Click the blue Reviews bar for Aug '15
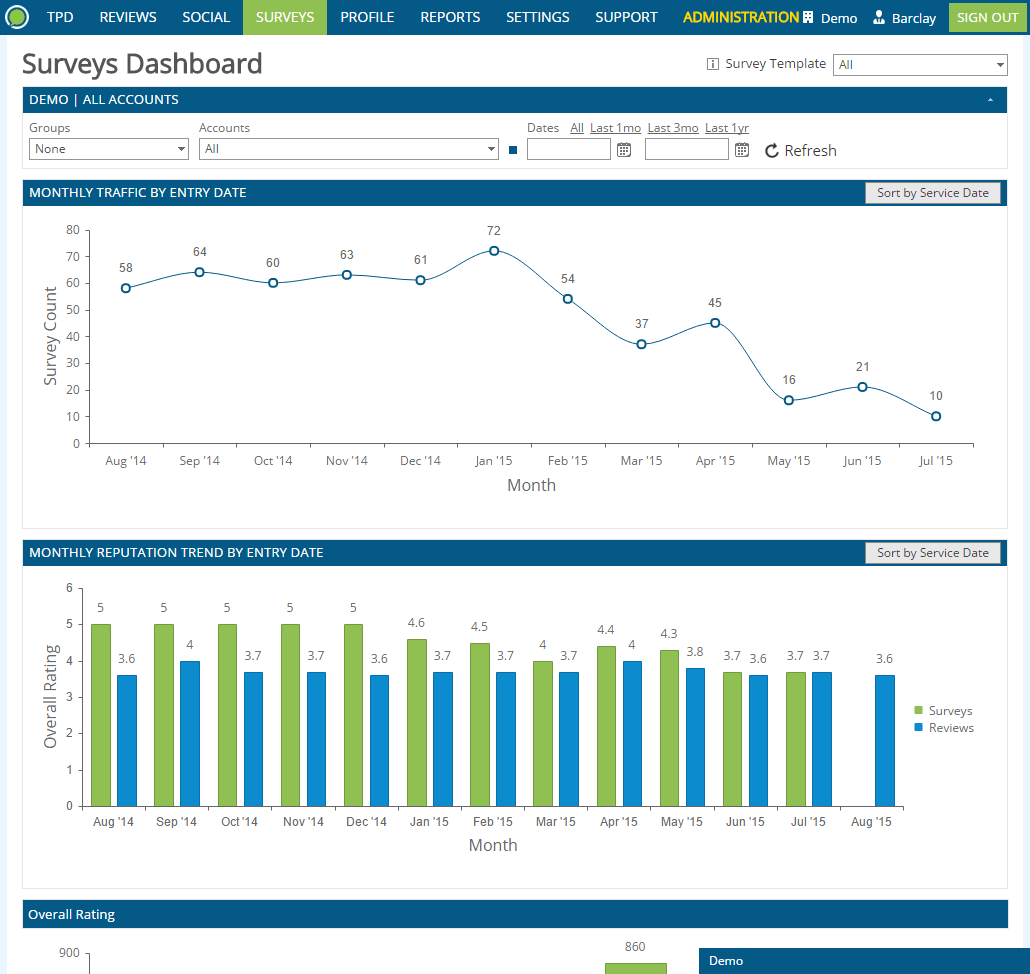This screenshot has width=1030, height=974. pyautogui.click(x=885, y=741)
